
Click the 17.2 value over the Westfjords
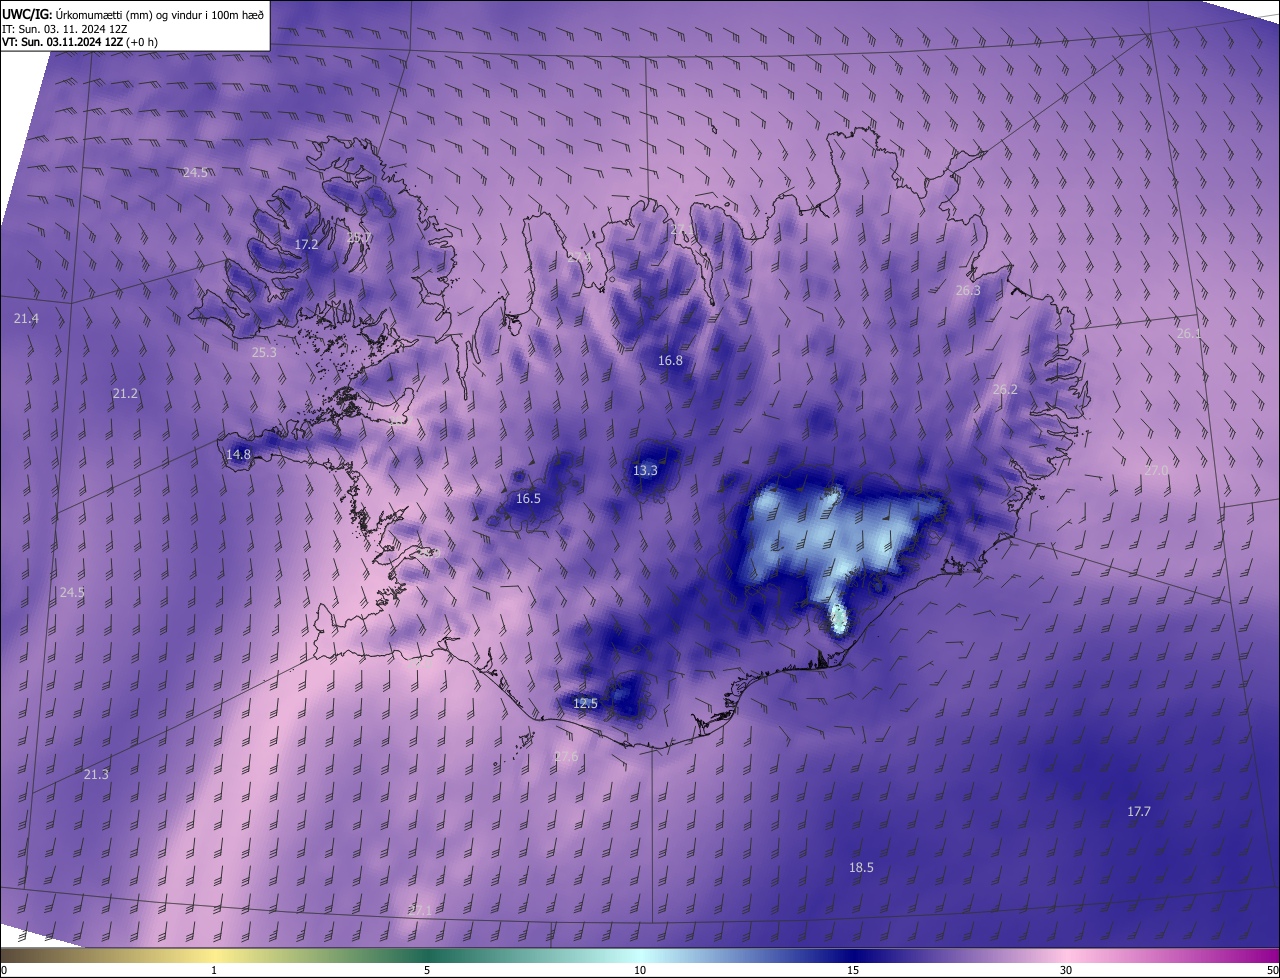click(x=306, y=244)
